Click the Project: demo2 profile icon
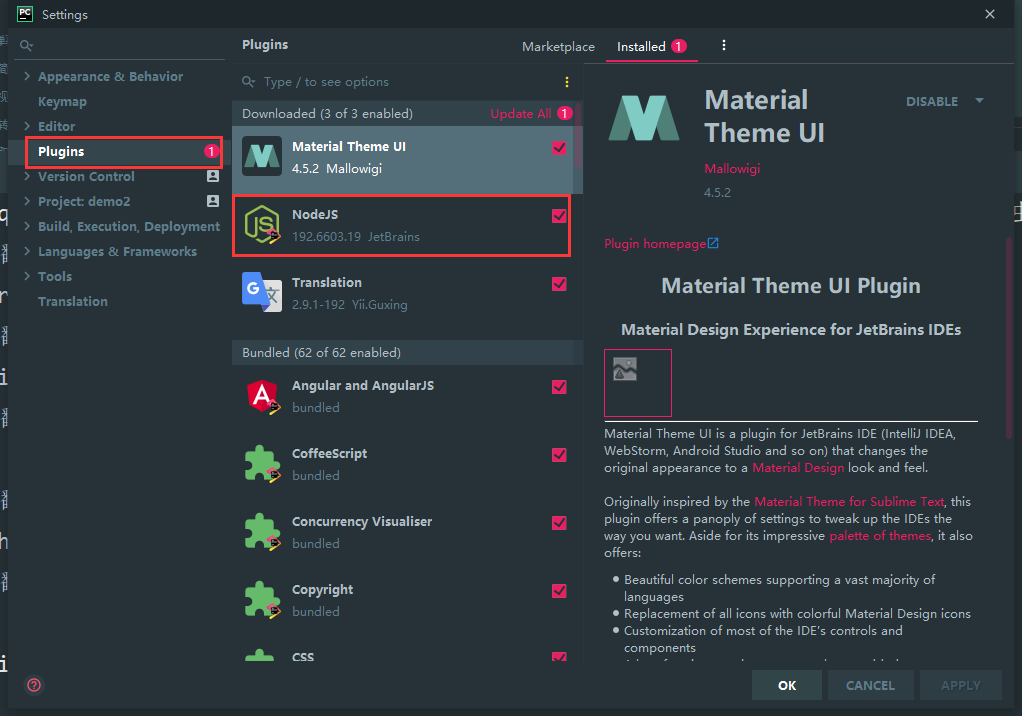The image size is (1022, 716). 213,201
